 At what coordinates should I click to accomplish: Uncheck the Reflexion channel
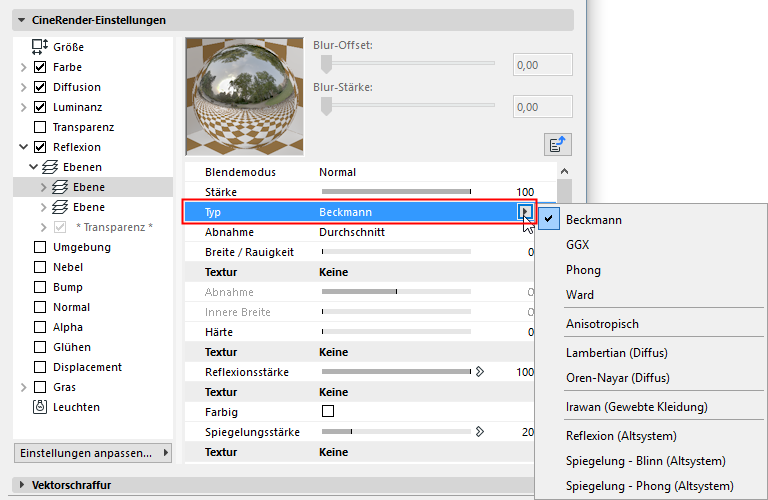coord(40,147)
